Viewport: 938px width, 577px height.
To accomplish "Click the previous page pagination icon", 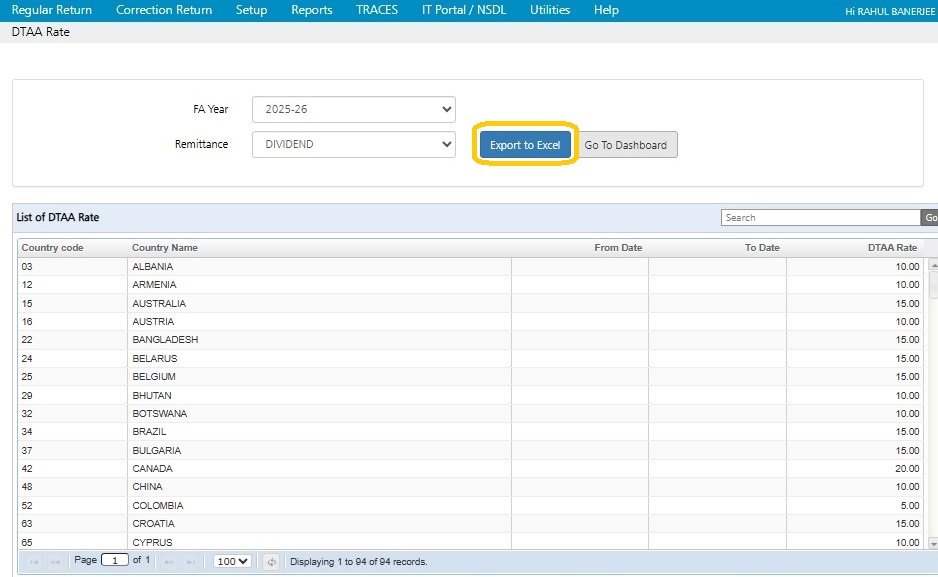I will (56, 562).
